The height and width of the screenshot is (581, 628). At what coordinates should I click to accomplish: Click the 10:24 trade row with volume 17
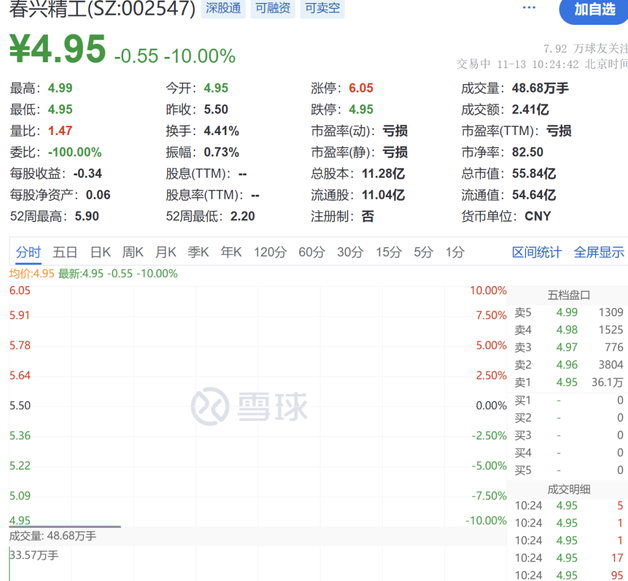(x=569, y=558)
